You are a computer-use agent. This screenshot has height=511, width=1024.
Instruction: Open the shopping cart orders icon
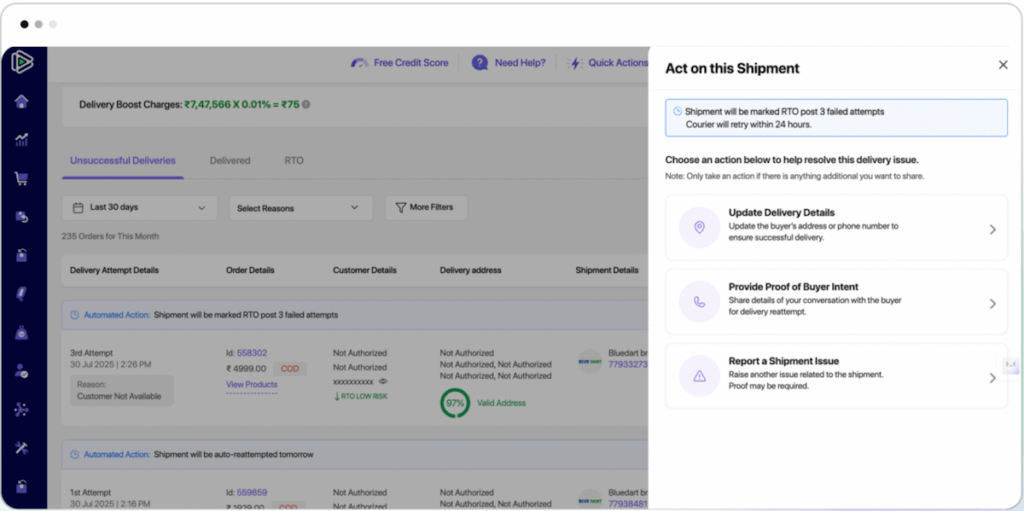tap(21, 179)
